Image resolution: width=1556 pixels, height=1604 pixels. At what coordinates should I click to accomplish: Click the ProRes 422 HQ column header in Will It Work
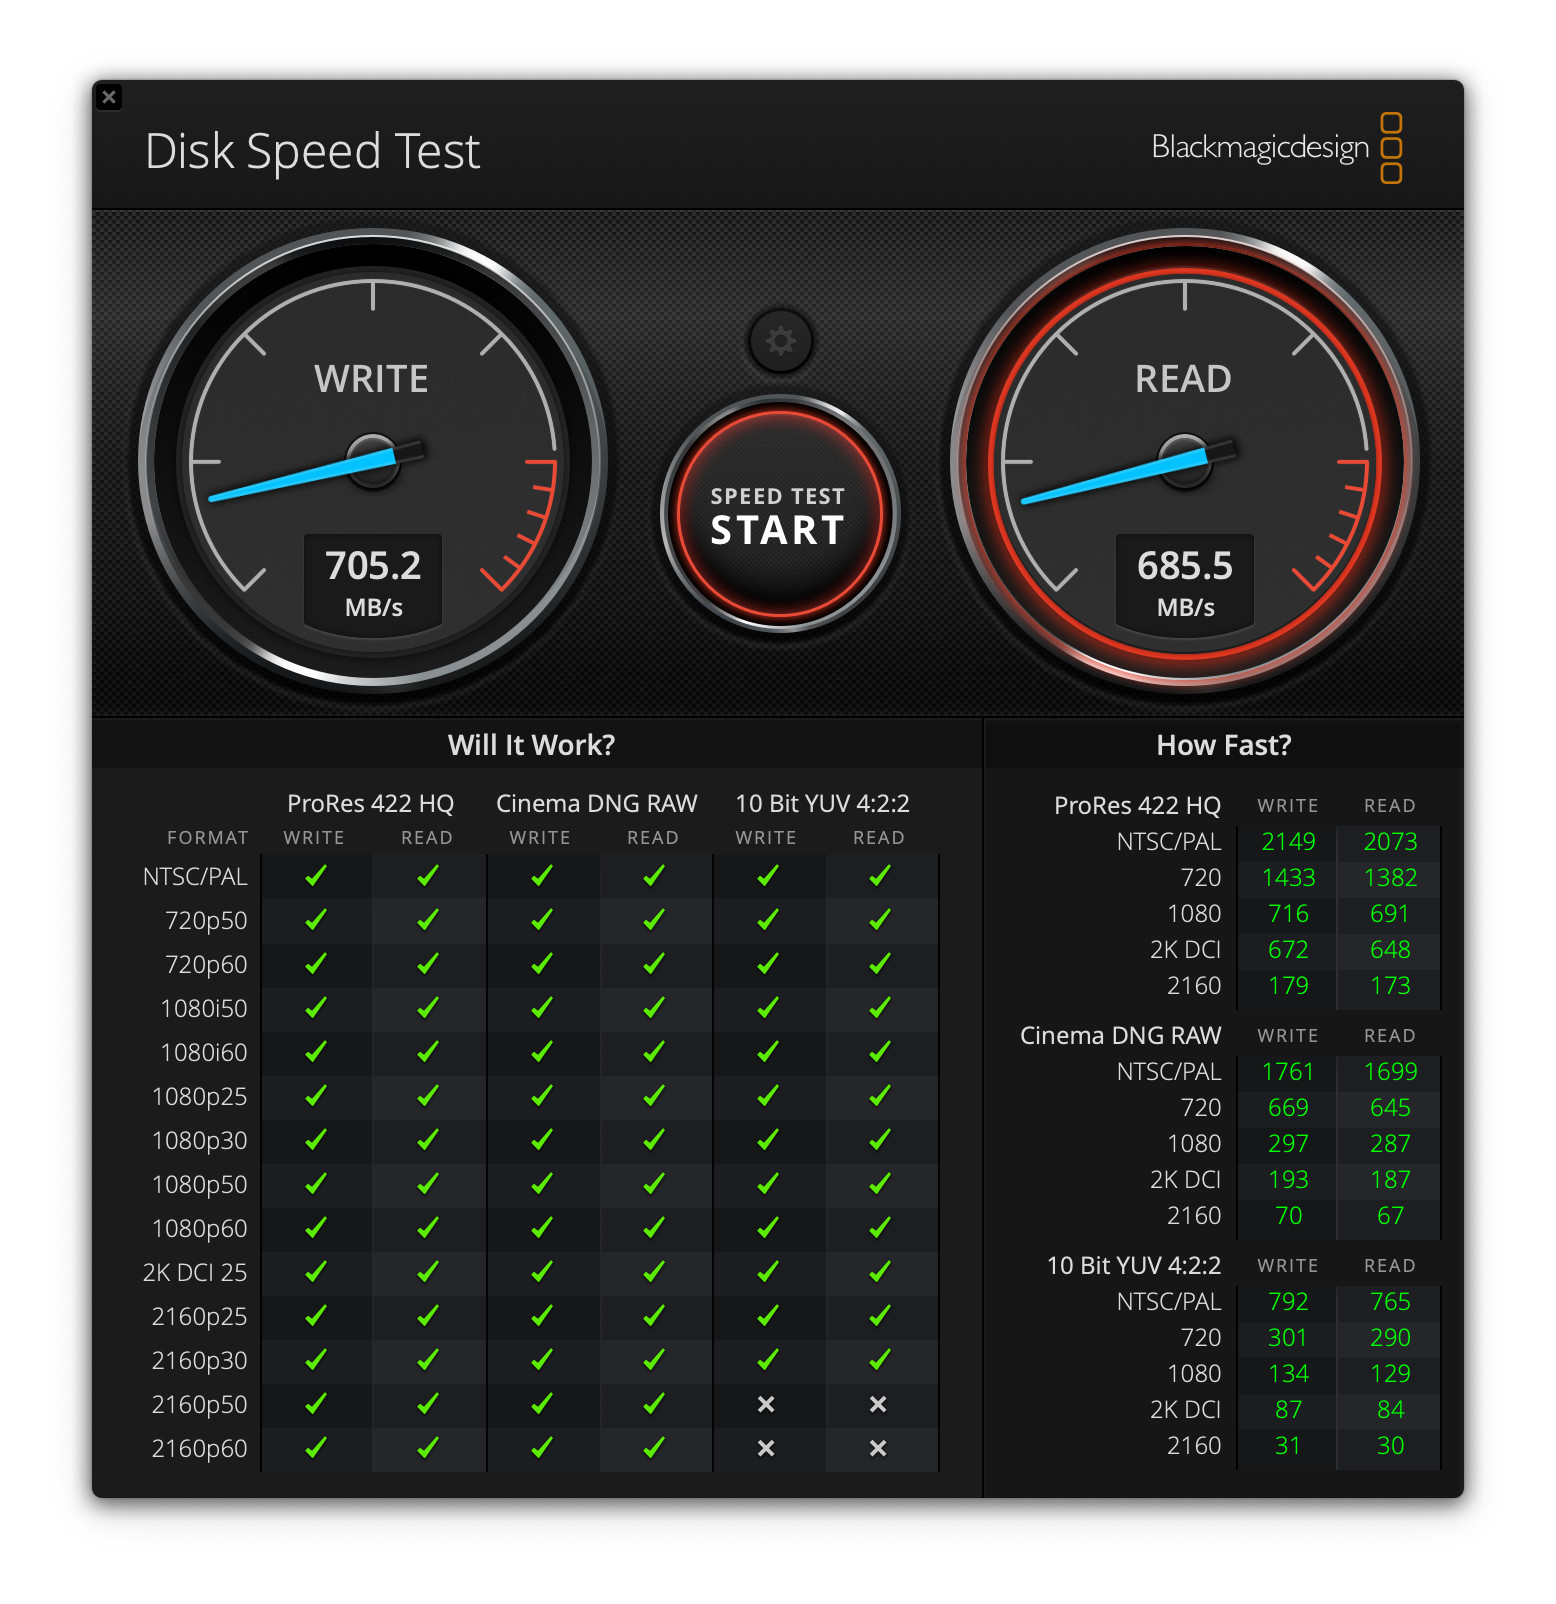pos(370,804)
